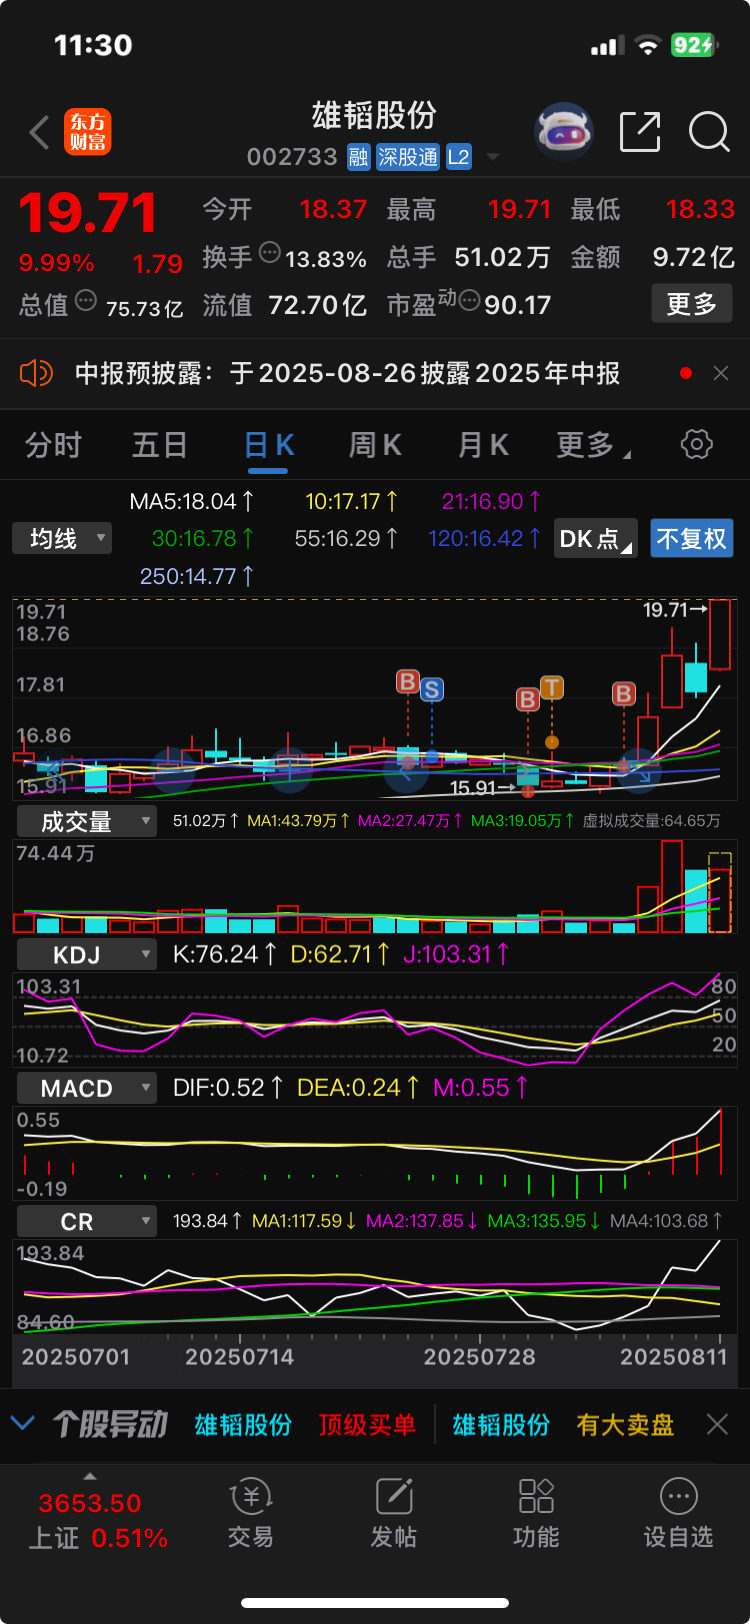The image size is (750, 1624).
Task: Tap the 虚拟成交量:64.65万 label
Action: (652, 821)
